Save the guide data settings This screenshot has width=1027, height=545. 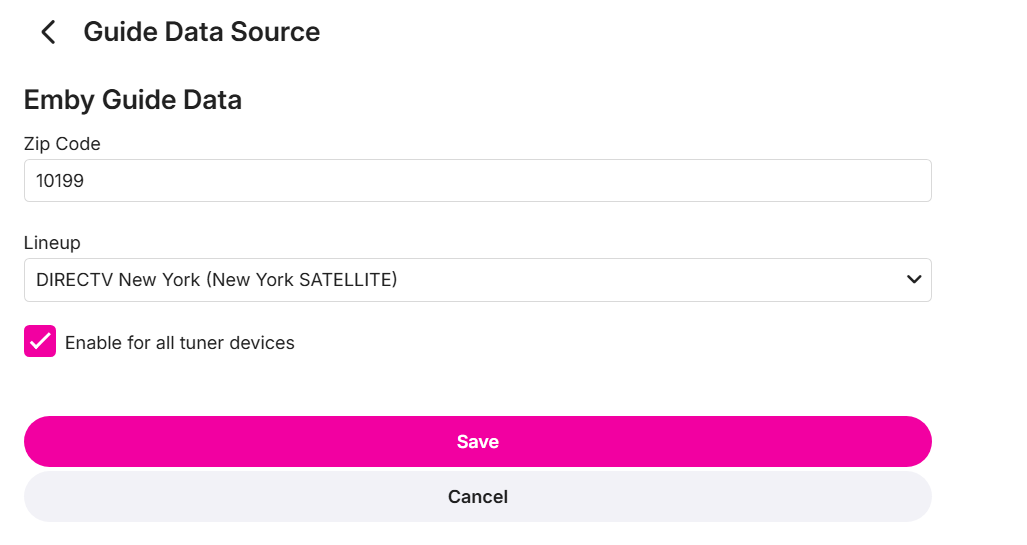tap(477, 441)
